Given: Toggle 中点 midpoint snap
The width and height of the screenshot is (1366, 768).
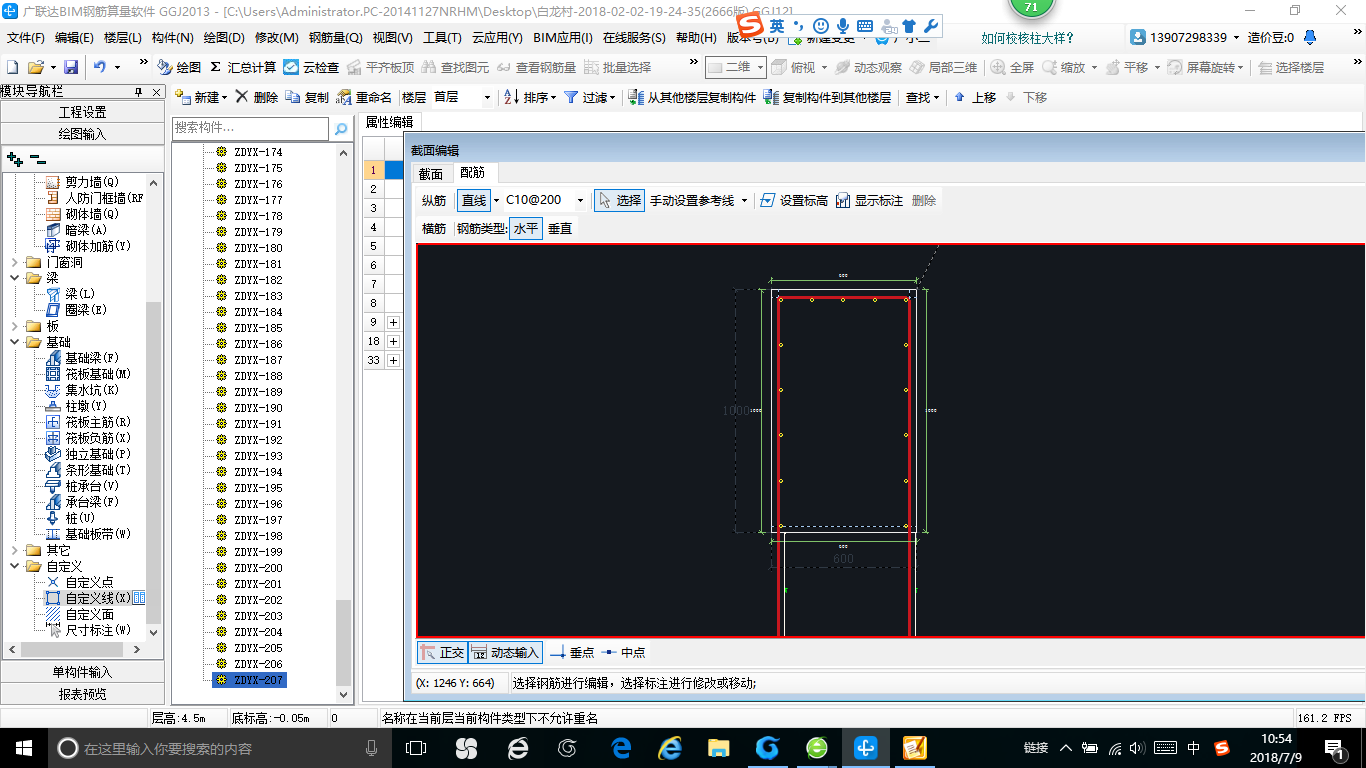Looking at the screenshot, I should [623, 652].
